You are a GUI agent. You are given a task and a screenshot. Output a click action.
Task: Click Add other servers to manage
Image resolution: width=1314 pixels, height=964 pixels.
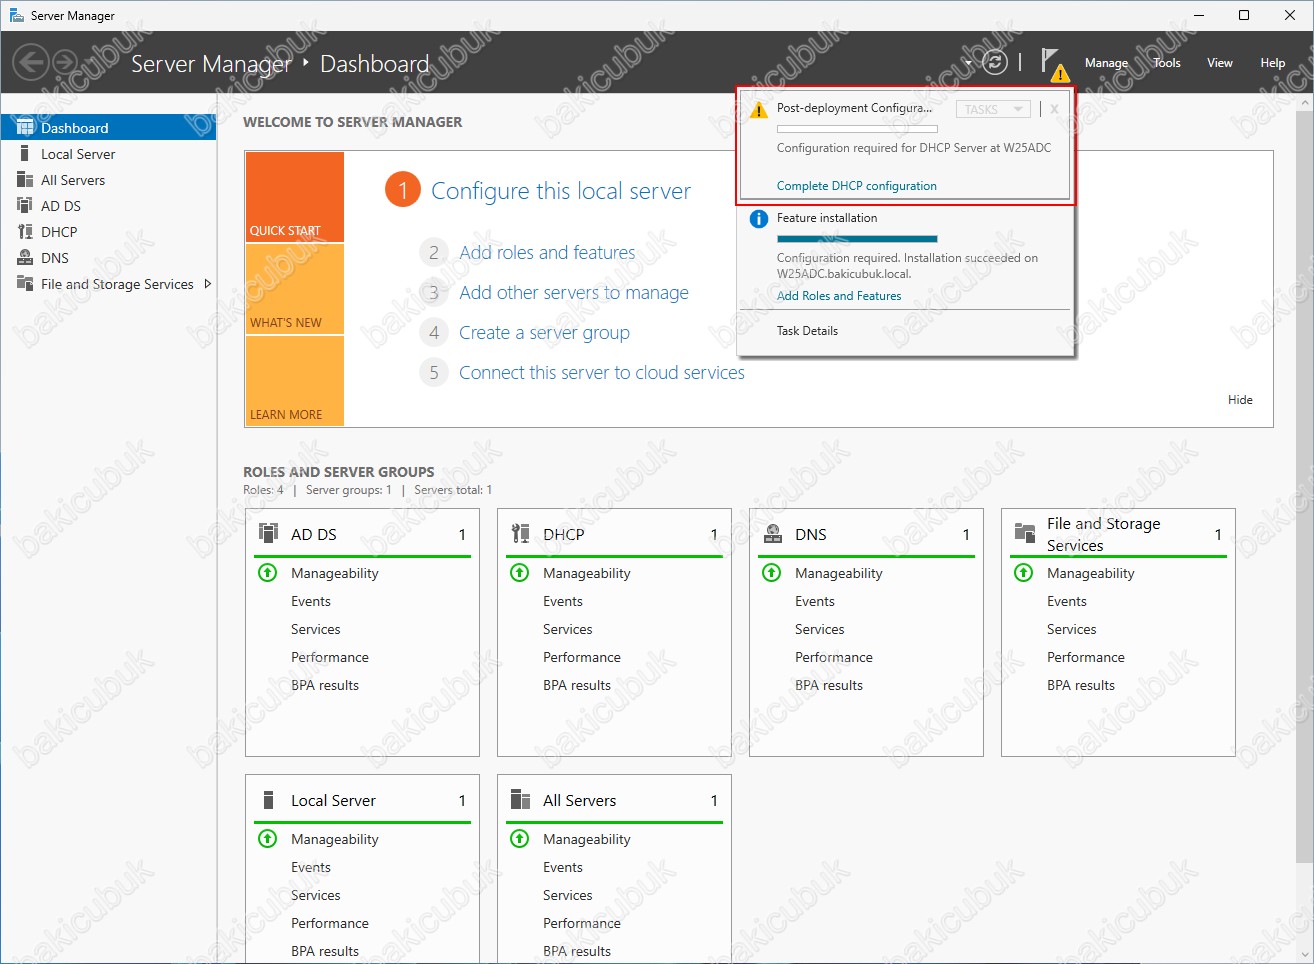(574, 293)
